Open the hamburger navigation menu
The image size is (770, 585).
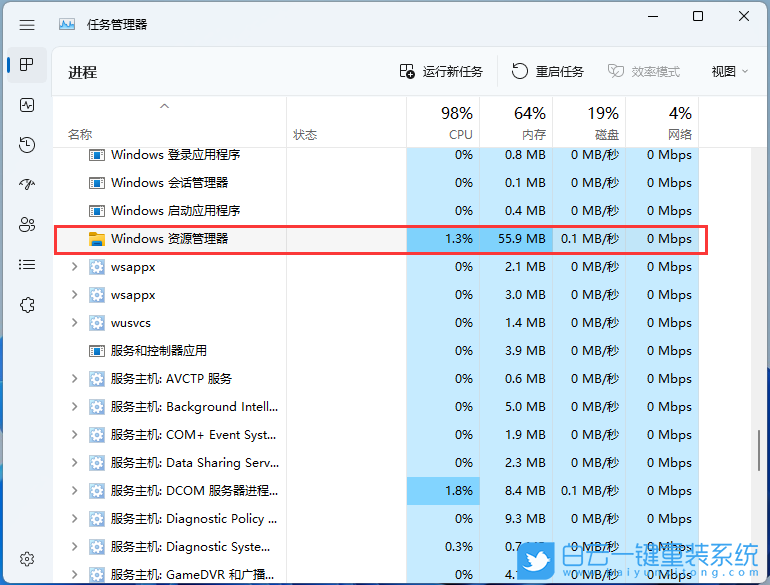(x=27, y=25)
